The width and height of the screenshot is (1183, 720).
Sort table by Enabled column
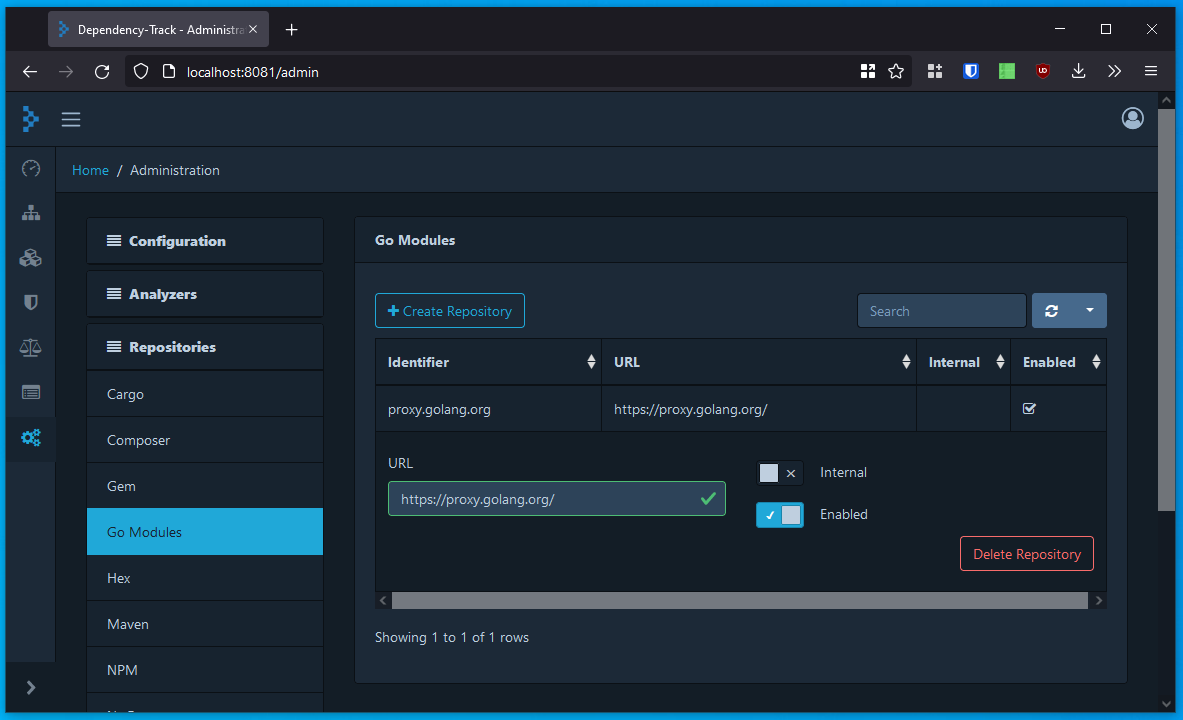pyautogui.click(x=1059, y=362)
